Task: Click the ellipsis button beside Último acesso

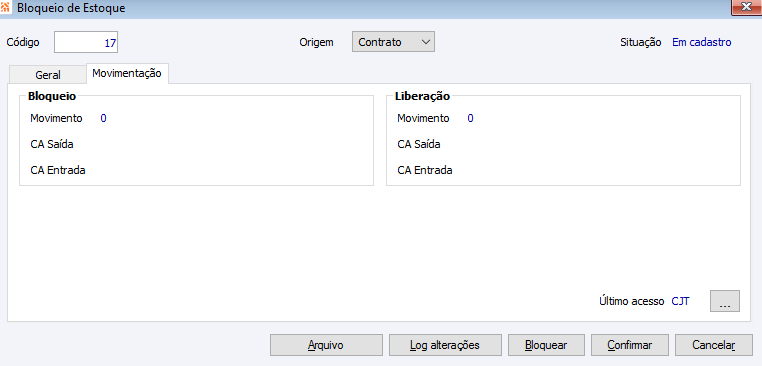Action: coord(725,301)
